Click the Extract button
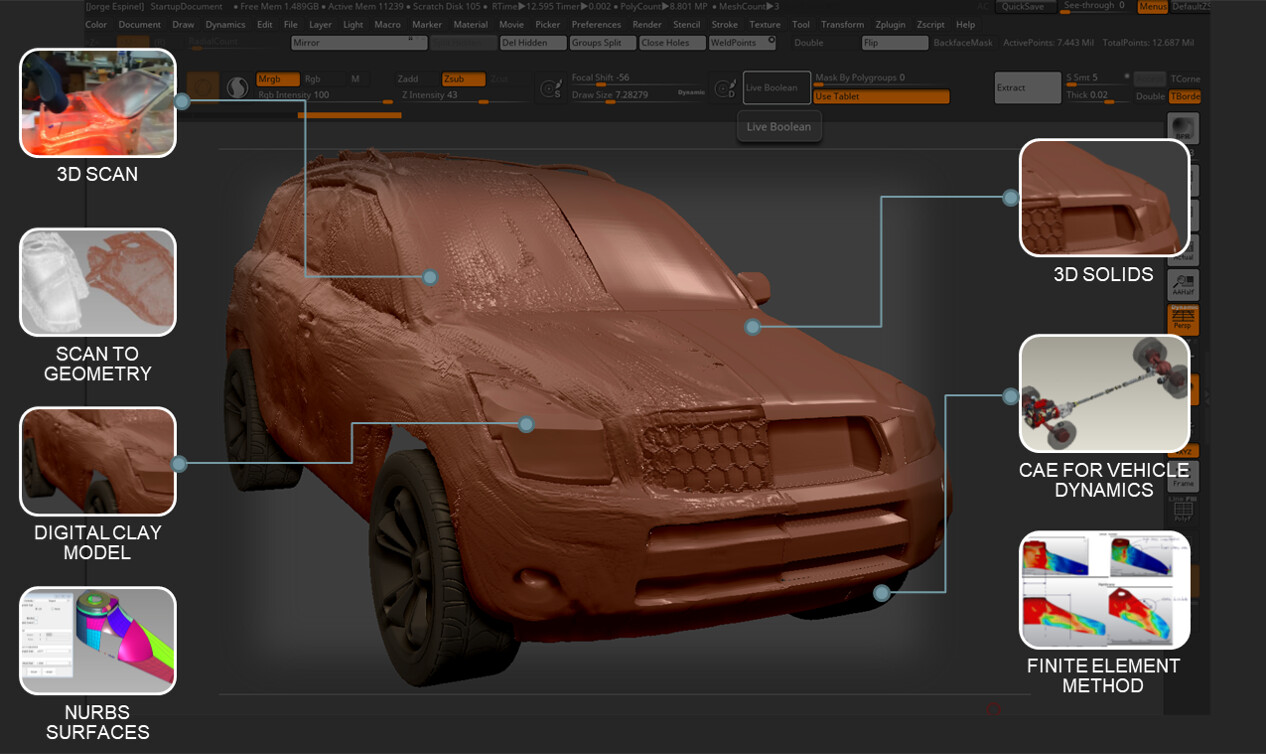The image size is (1266, 754). (1026, 88)
